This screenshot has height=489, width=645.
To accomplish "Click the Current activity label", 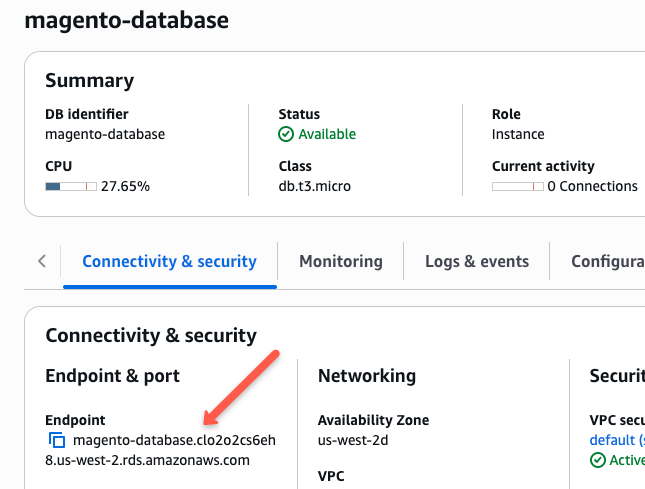I will point(543,166).
